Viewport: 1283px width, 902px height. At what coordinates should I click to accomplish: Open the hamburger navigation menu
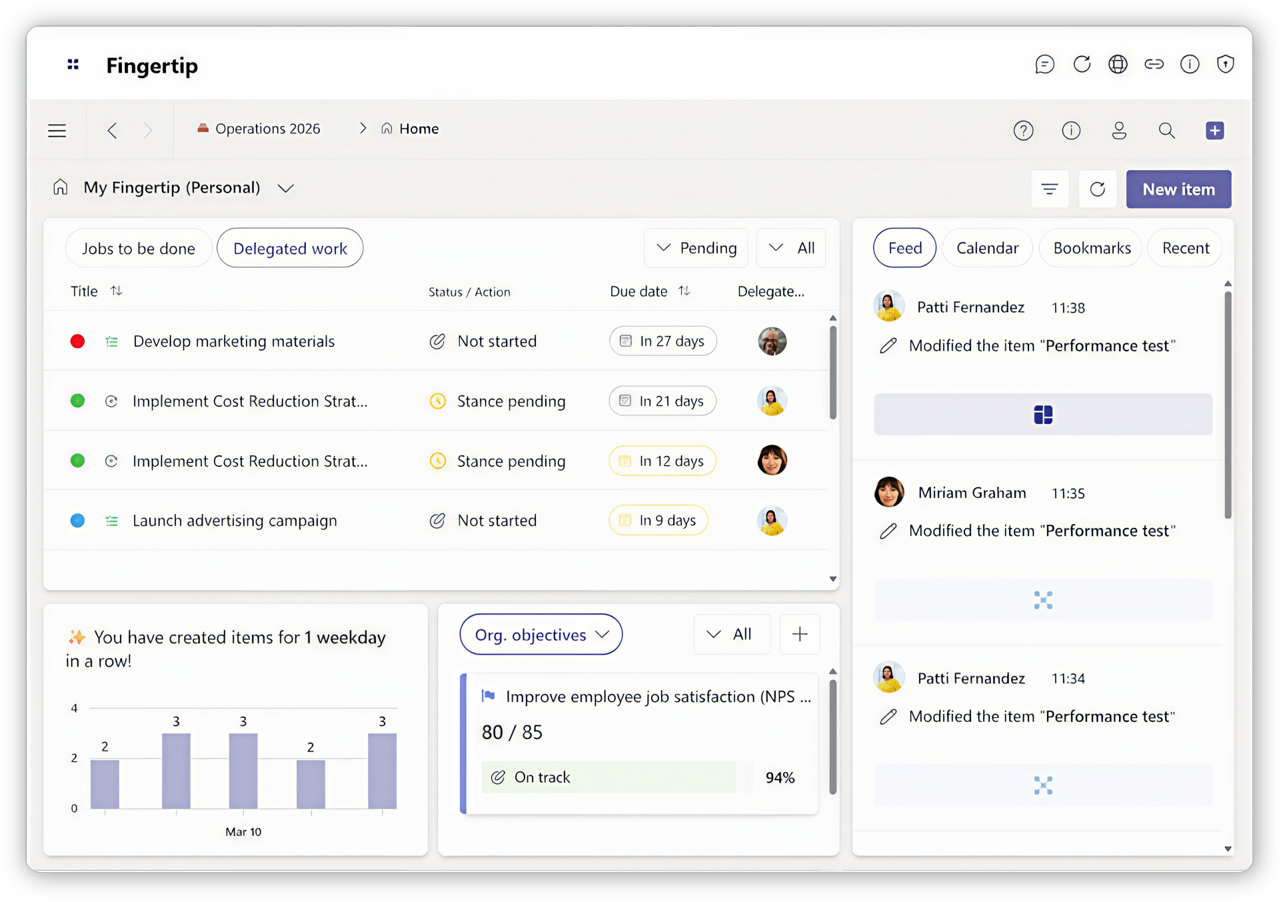pos(57,130)
